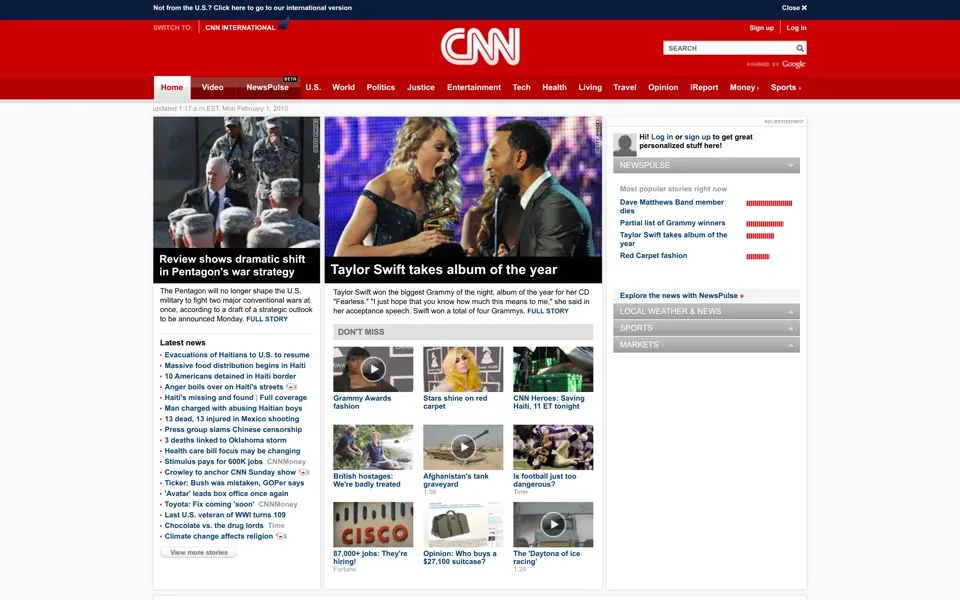The height and width of the screenshot is (600, 960).
Task: Click sign up link in personalized greeting
Action: 697,137
